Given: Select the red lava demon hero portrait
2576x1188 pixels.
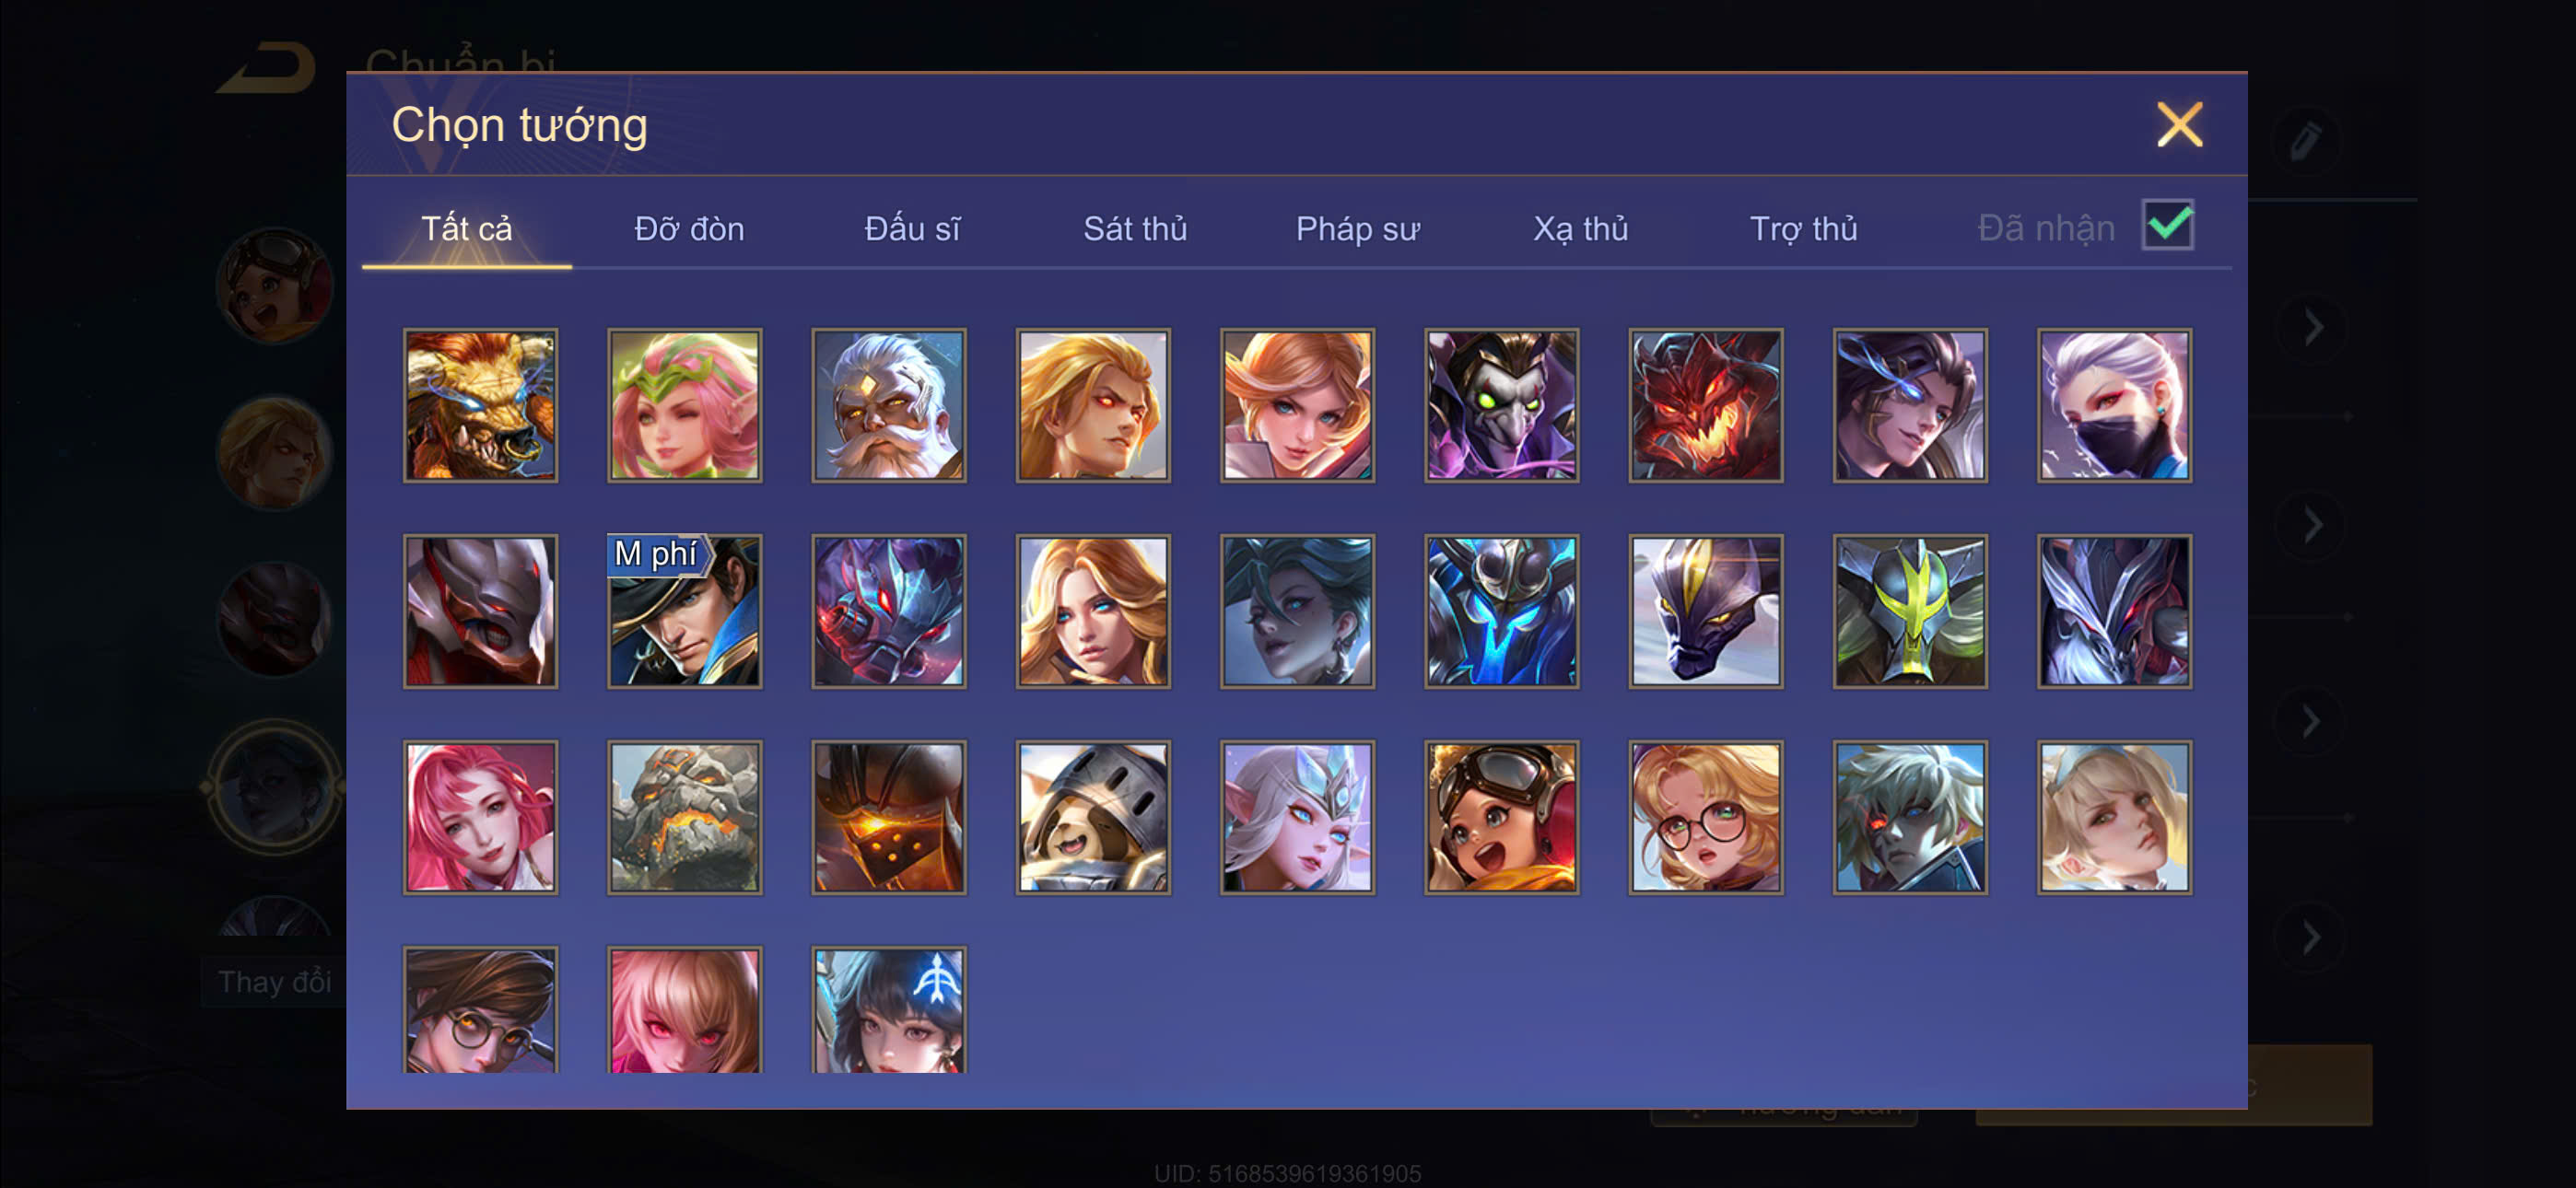Looking at the screenshot, I should (1705, 405).
